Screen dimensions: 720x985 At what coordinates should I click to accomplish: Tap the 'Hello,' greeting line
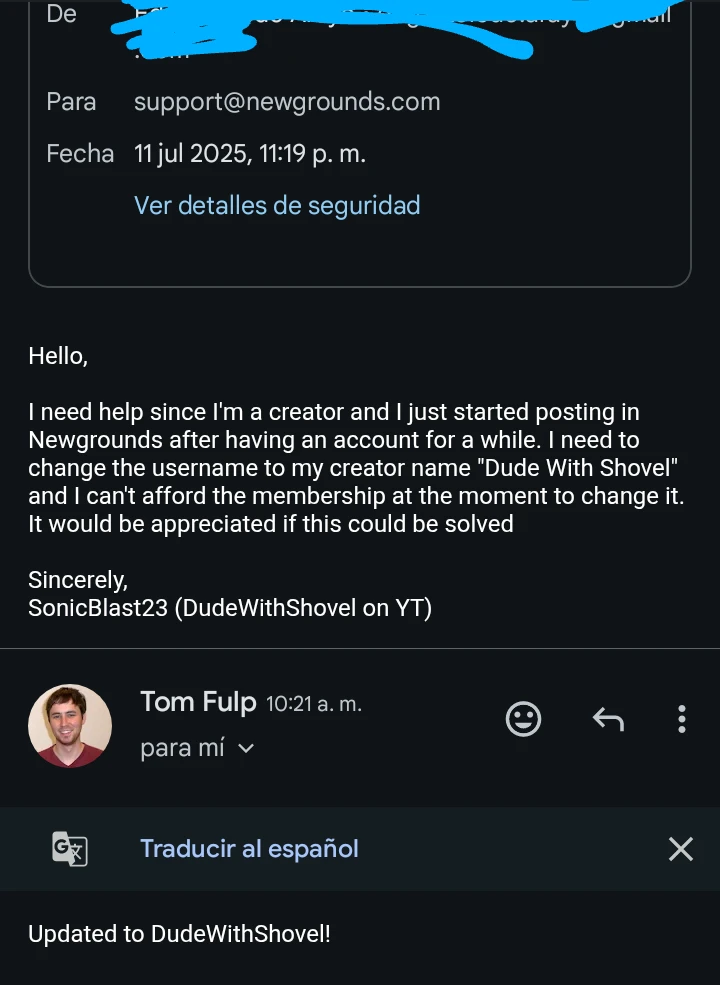pos(58,356)
